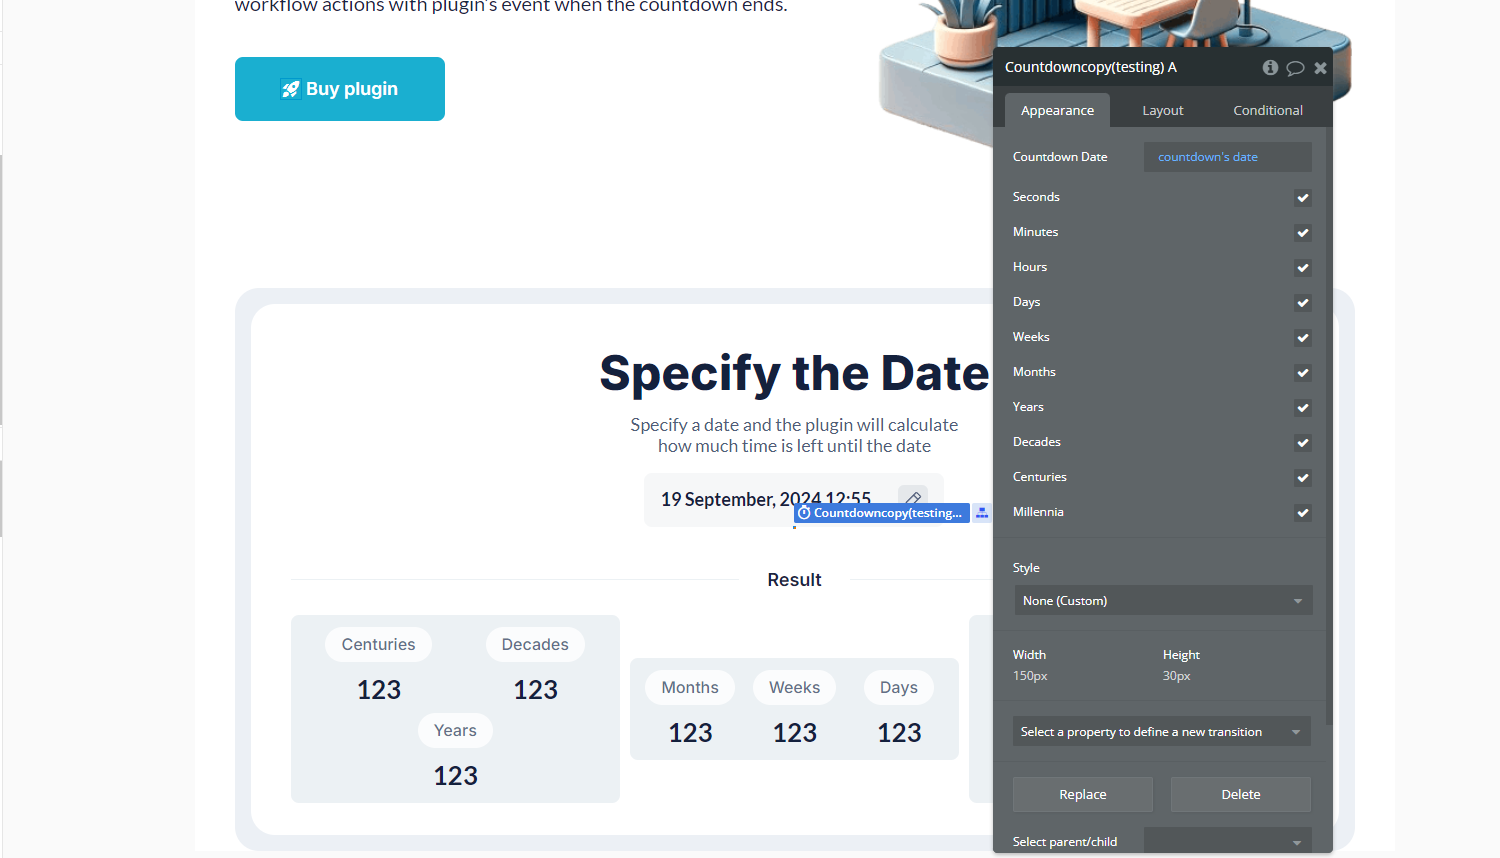Open the transition property dropdown

click(x=1161, y=731)
